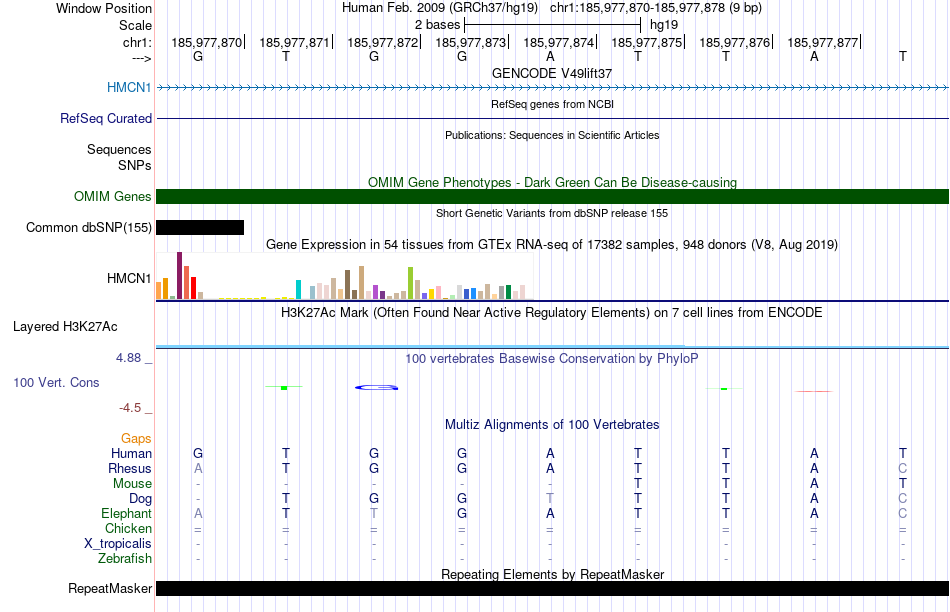Click the Sequences track label
This screenshot has width=950, height=612.
click(x=119, y=150)
